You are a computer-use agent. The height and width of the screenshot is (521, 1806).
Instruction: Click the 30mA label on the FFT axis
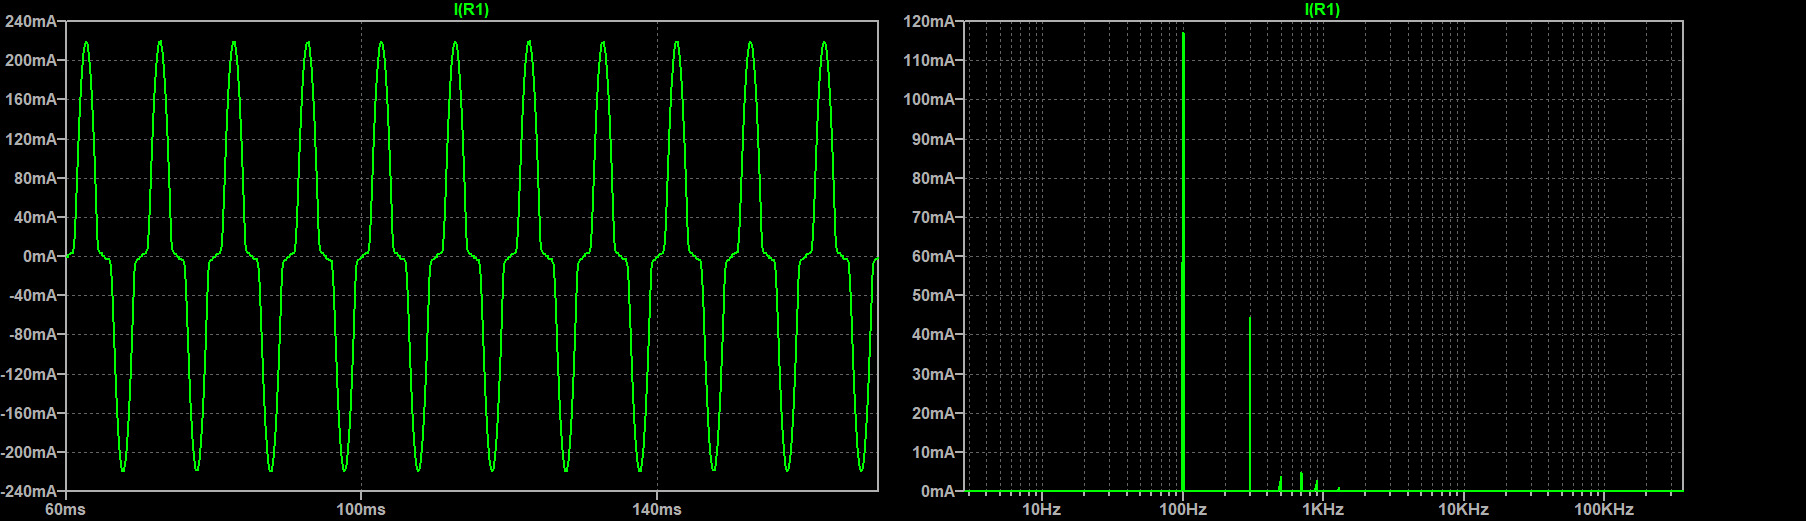coord(934,374)
